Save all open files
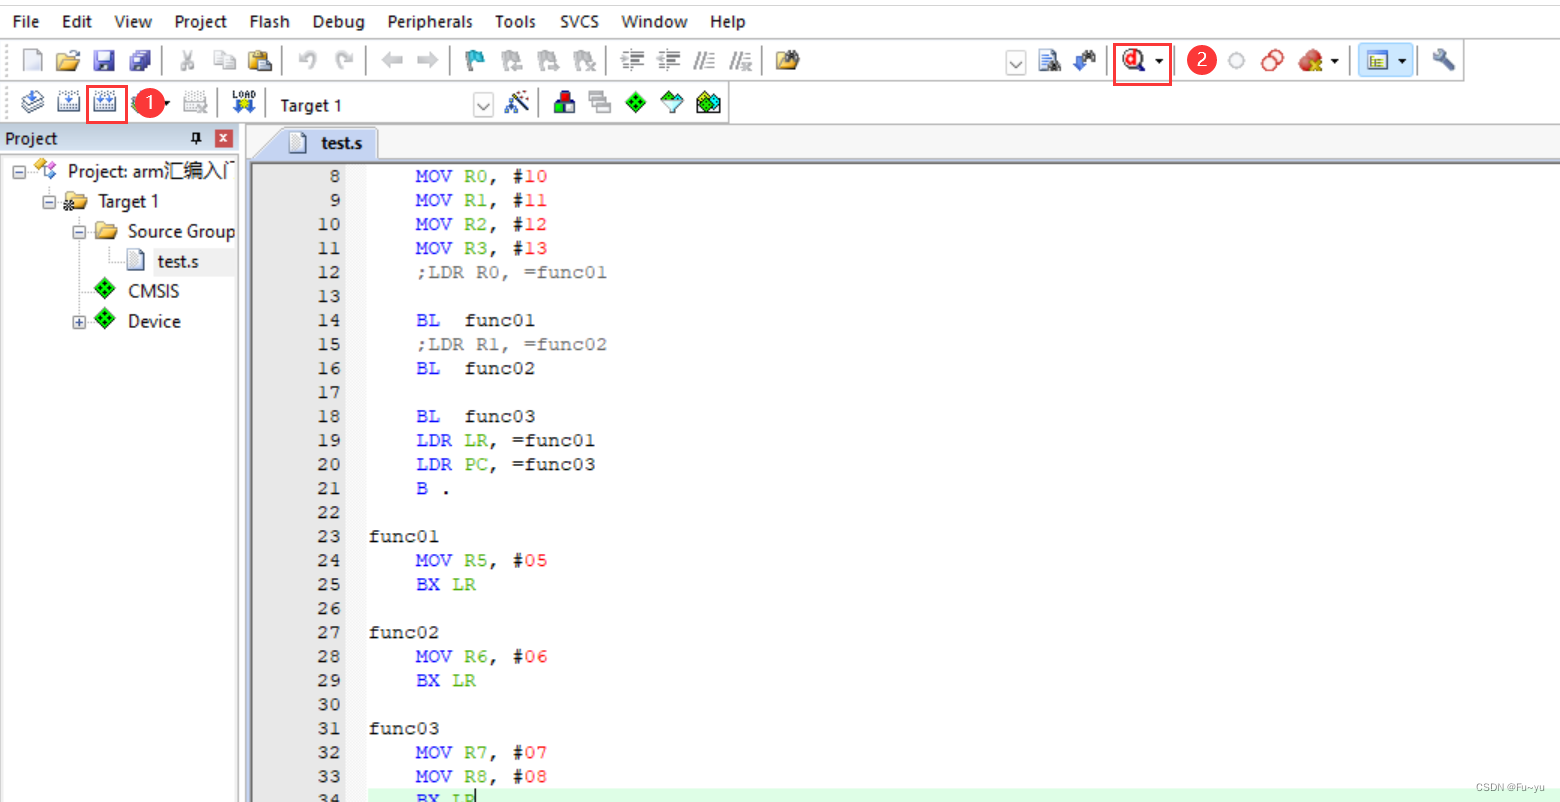The height and width of the screenshot is (802, 1560). 140,61
